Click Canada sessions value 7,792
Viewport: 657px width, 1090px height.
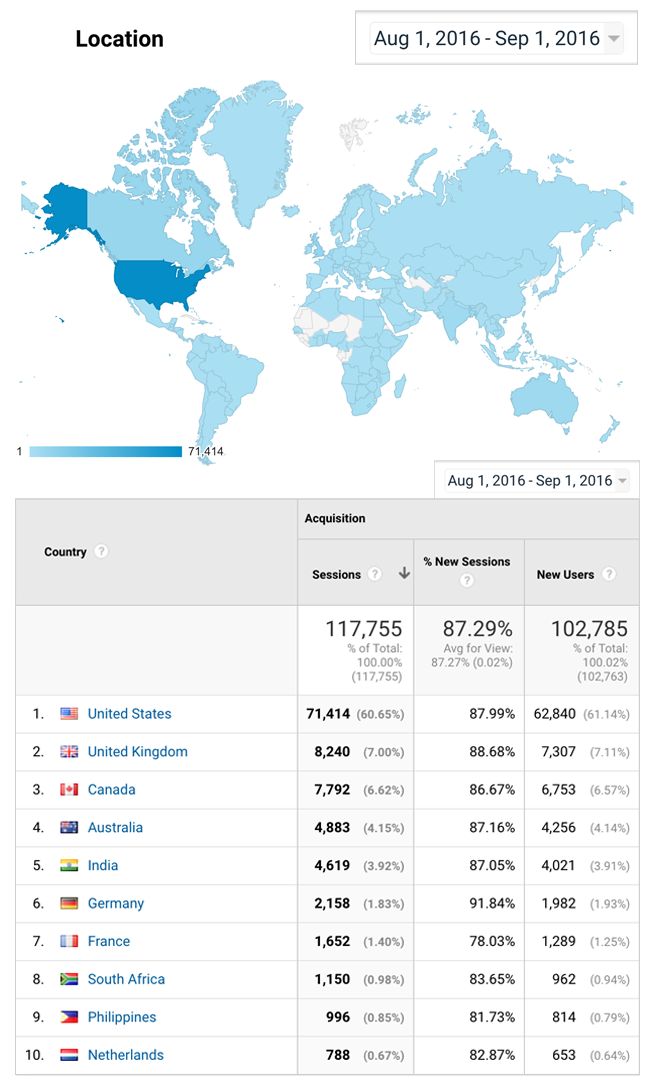332,790
